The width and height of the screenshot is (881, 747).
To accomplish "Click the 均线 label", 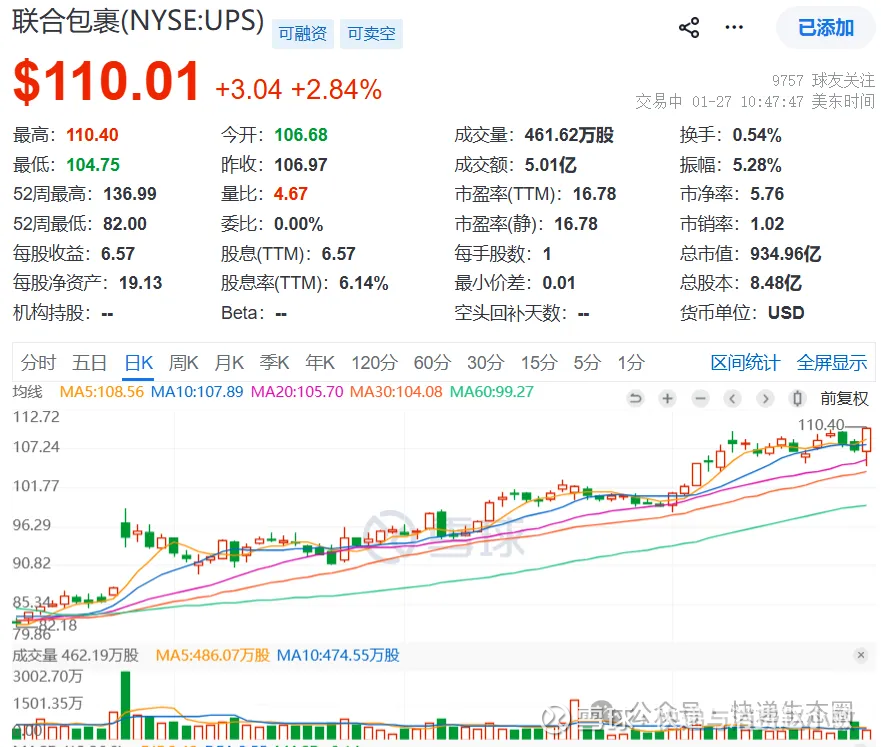I will (x=28, y=392).
